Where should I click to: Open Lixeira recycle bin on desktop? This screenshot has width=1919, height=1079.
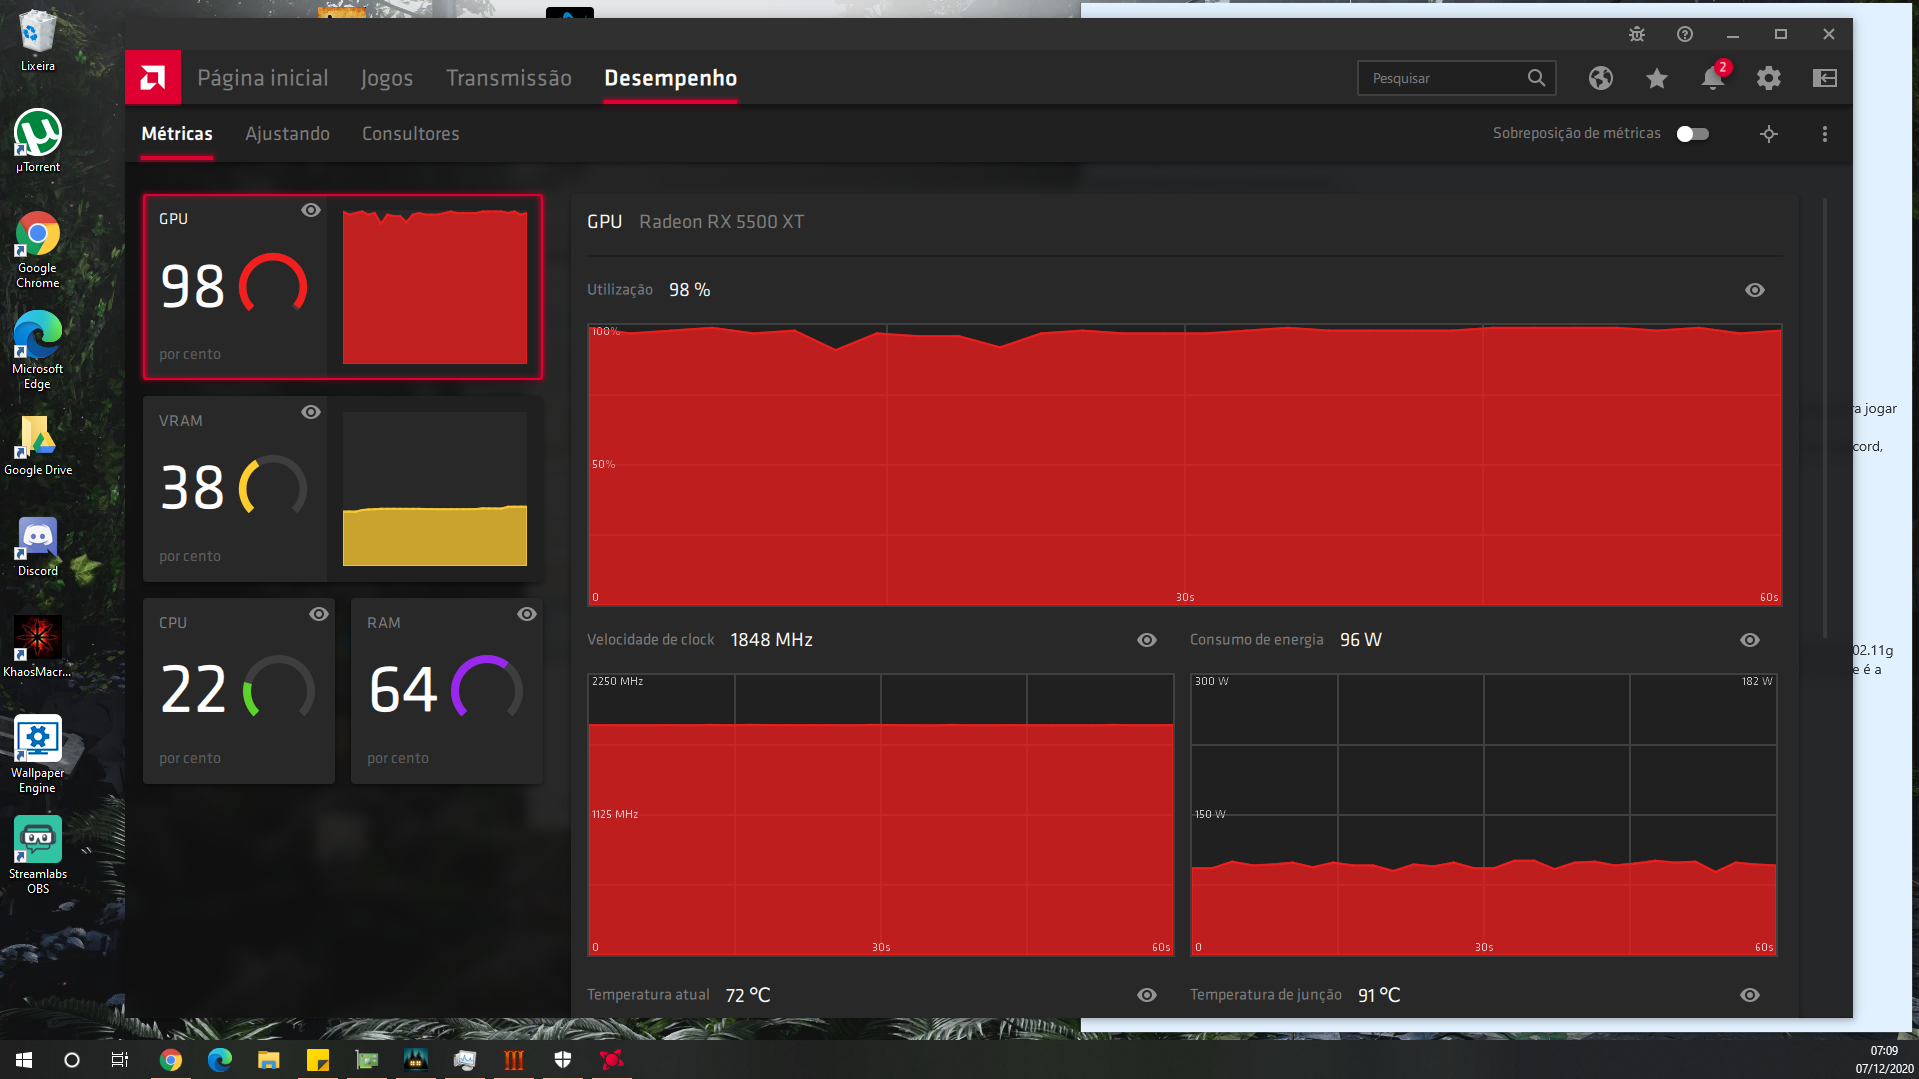coord(38,41)
